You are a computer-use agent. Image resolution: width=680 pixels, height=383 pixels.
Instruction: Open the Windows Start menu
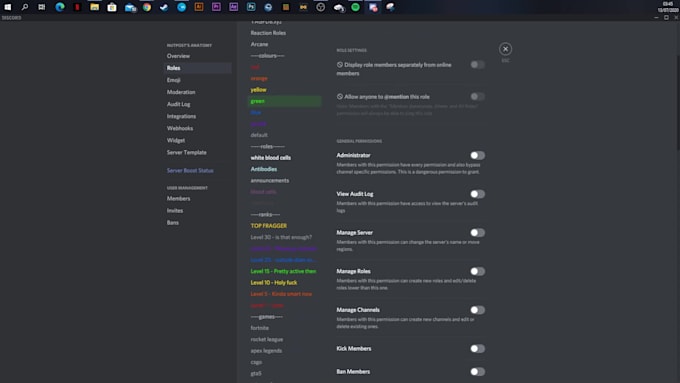tap(7, 7)
